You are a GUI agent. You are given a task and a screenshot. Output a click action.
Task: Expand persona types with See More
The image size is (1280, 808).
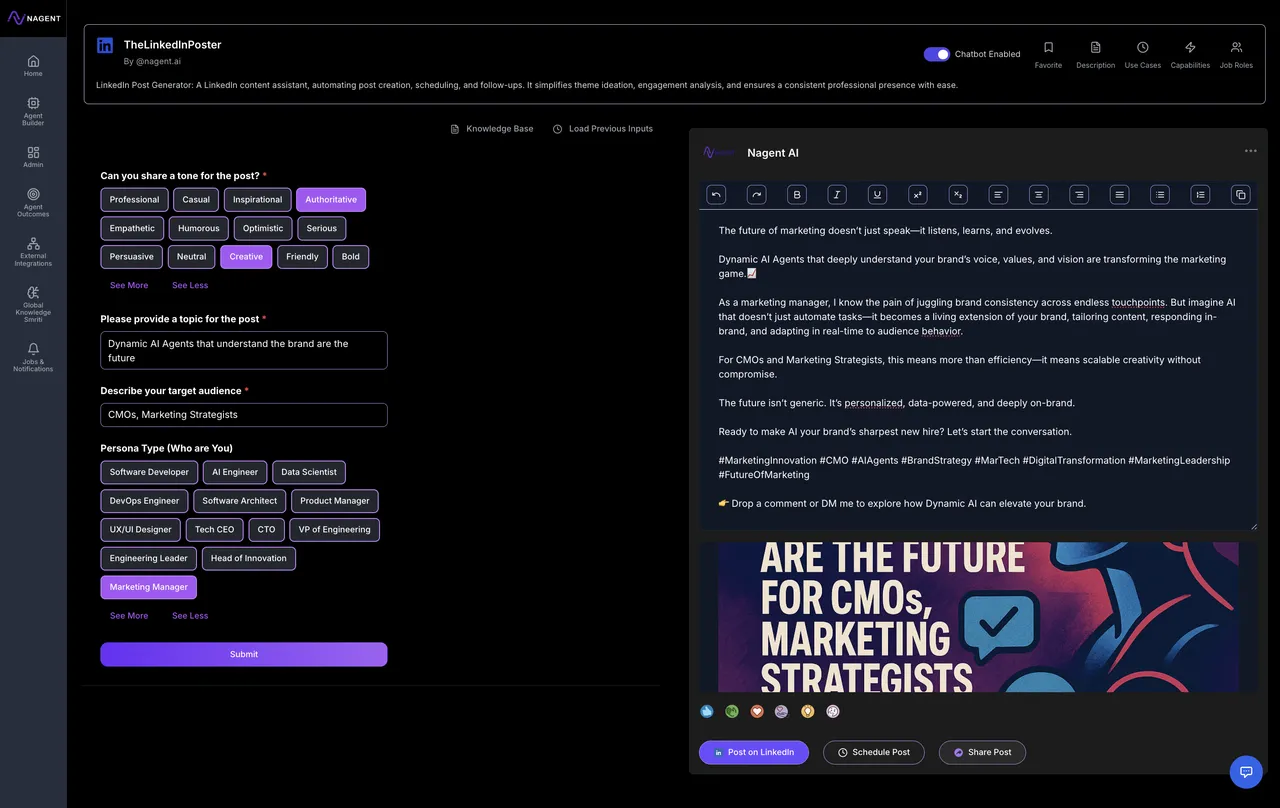[129, 616]
